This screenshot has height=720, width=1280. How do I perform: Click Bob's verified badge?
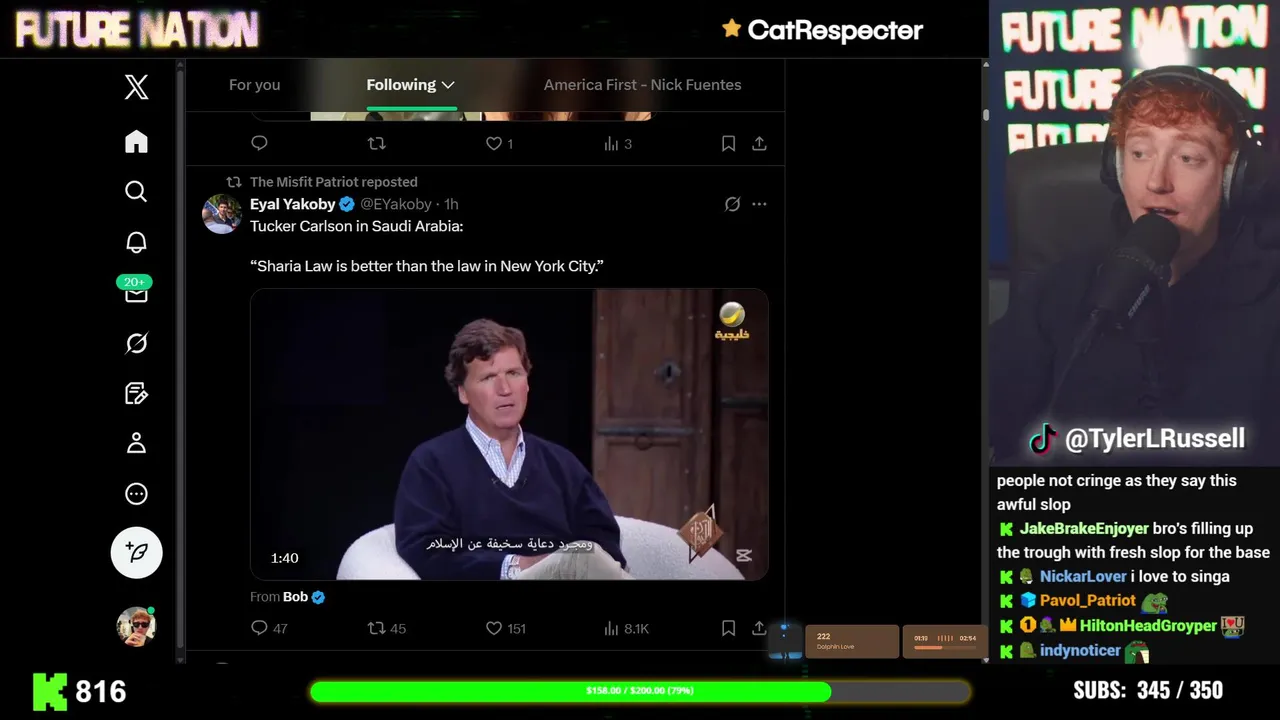click(318, 597)
